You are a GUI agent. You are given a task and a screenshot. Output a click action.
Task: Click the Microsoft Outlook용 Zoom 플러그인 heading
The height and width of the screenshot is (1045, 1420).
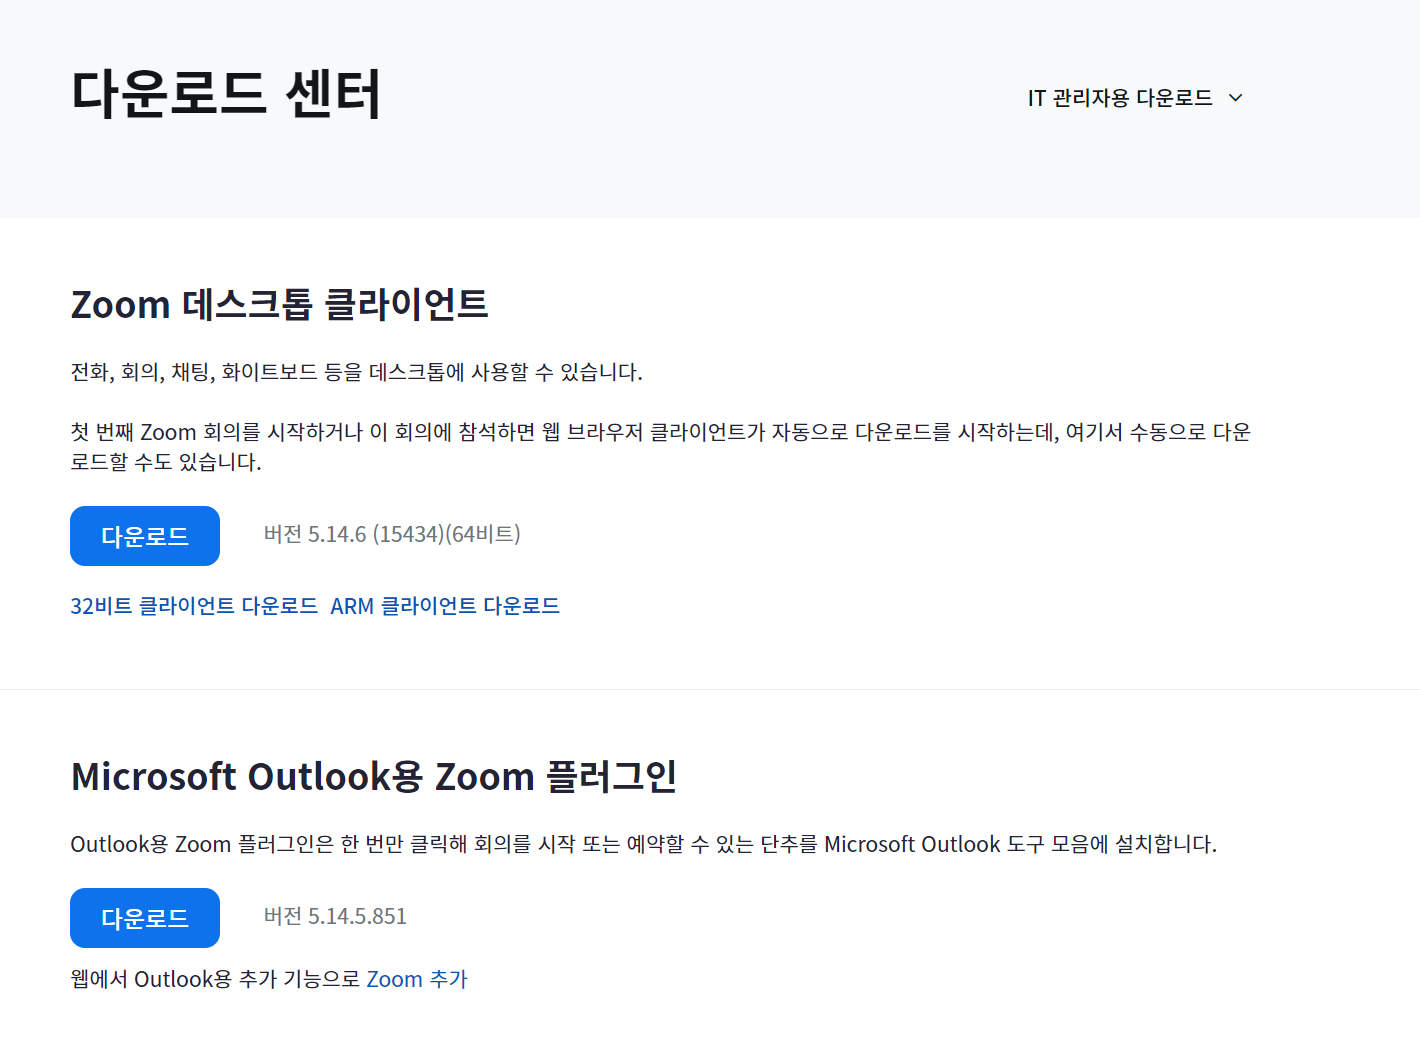pos(372,776)
